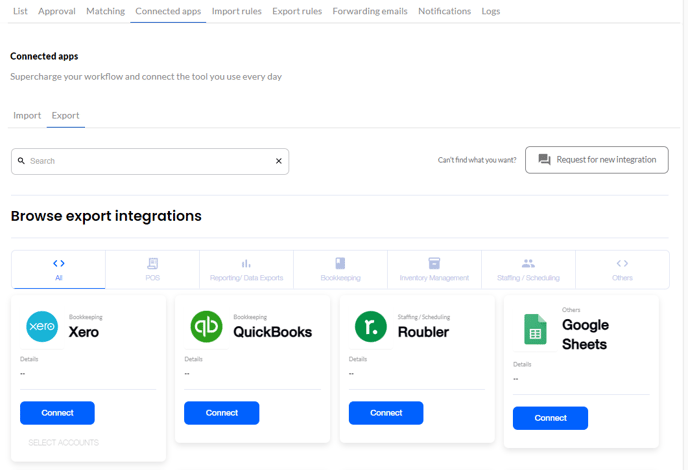Filter by Staffing / Scheduling category

tap(528, 269)
